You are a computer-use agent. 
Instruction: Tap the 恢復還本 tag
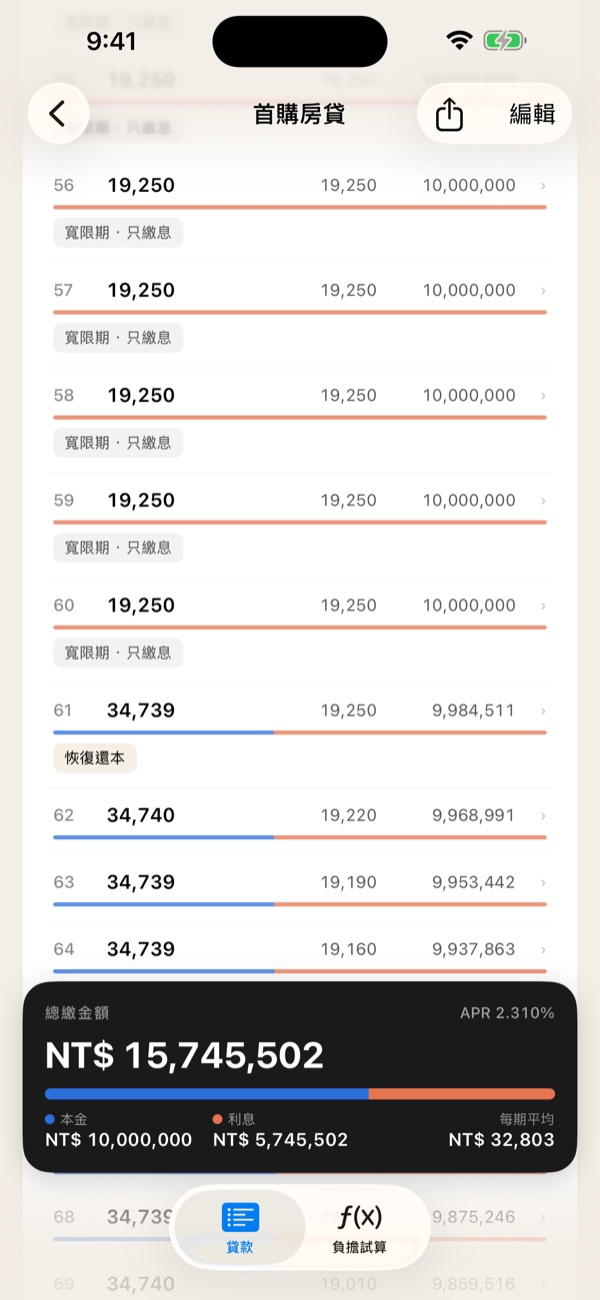tap(95, 758)
